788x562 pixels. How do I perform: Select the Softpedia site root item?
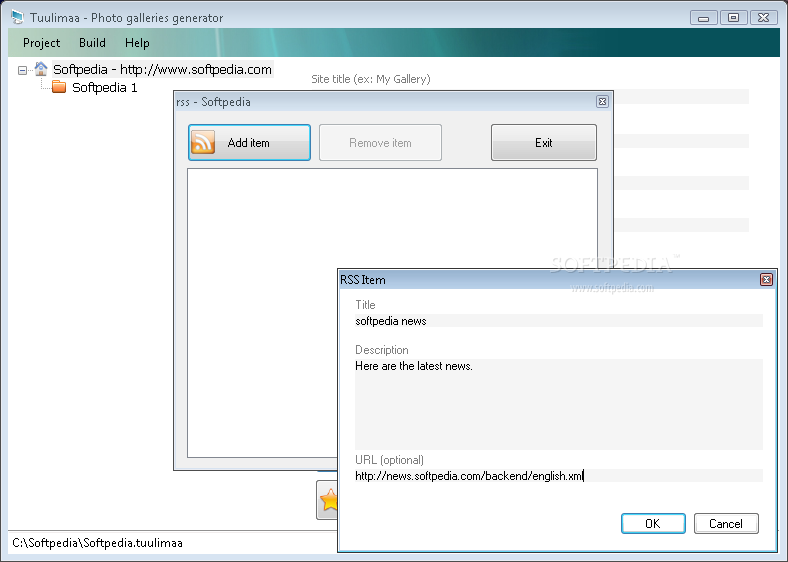[162, 69]
